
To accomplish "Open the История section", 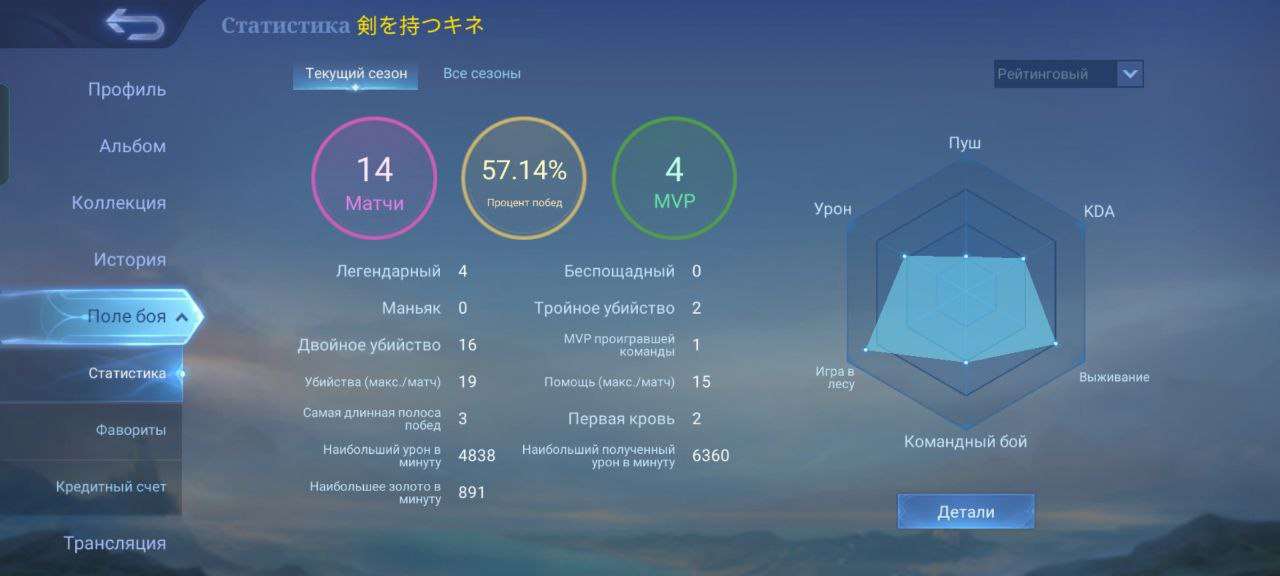I will pyautogui.click(x=130, y=260).
